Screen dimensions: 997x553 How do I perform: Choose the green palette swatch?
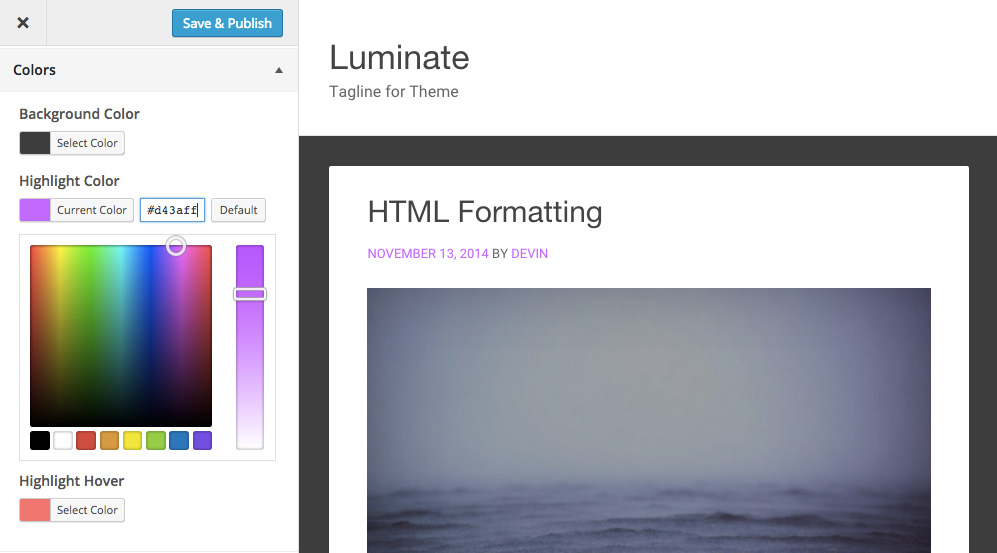[156, 440]
